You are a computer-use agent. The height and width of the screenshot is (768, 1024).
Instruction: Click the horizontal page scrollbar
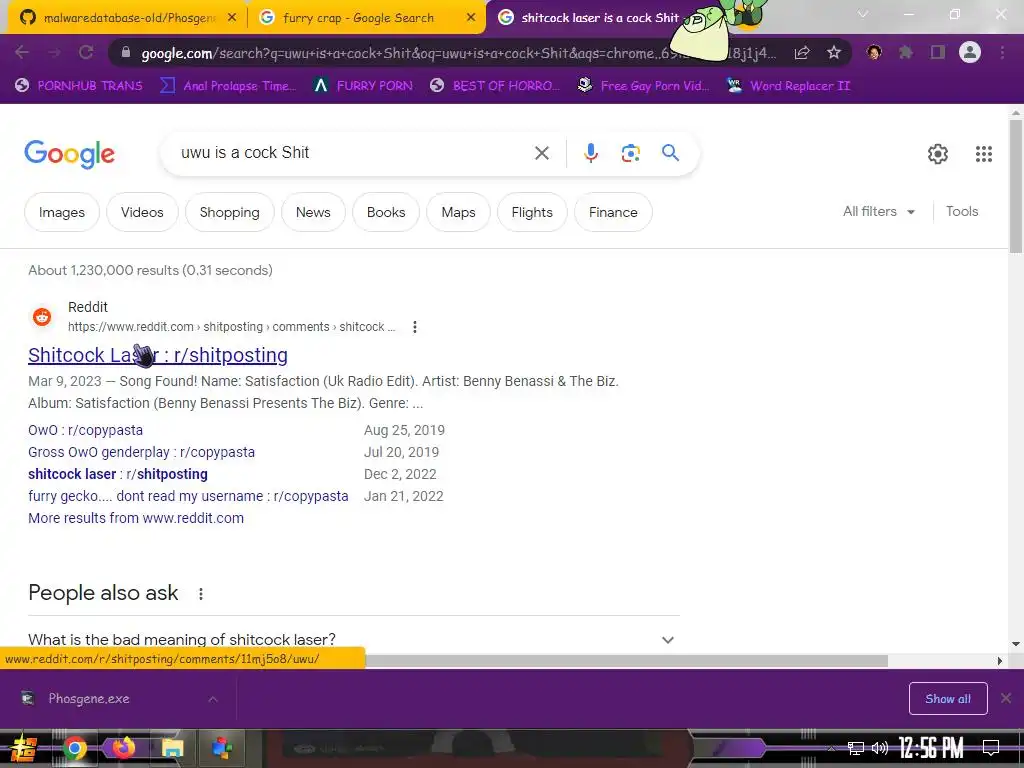626,661
